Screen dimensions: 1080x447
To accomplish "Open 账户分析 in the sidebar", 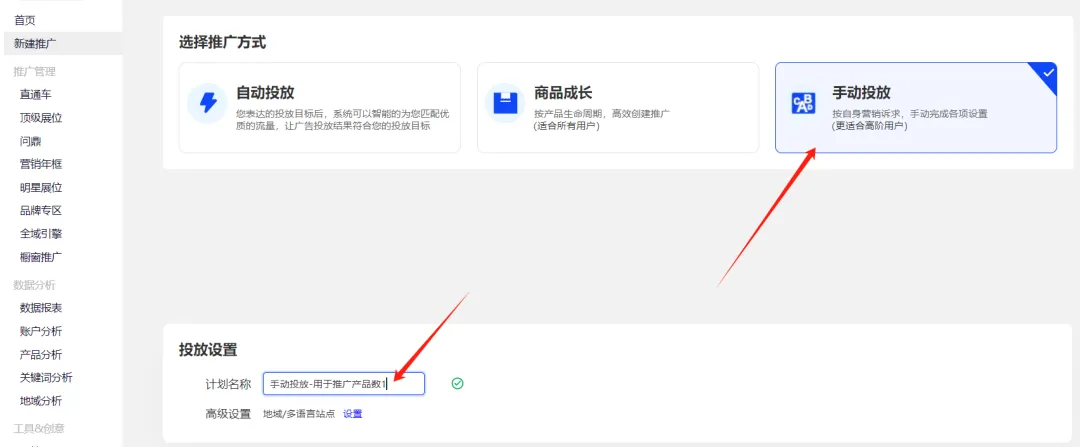I will (x=41, y=331).
